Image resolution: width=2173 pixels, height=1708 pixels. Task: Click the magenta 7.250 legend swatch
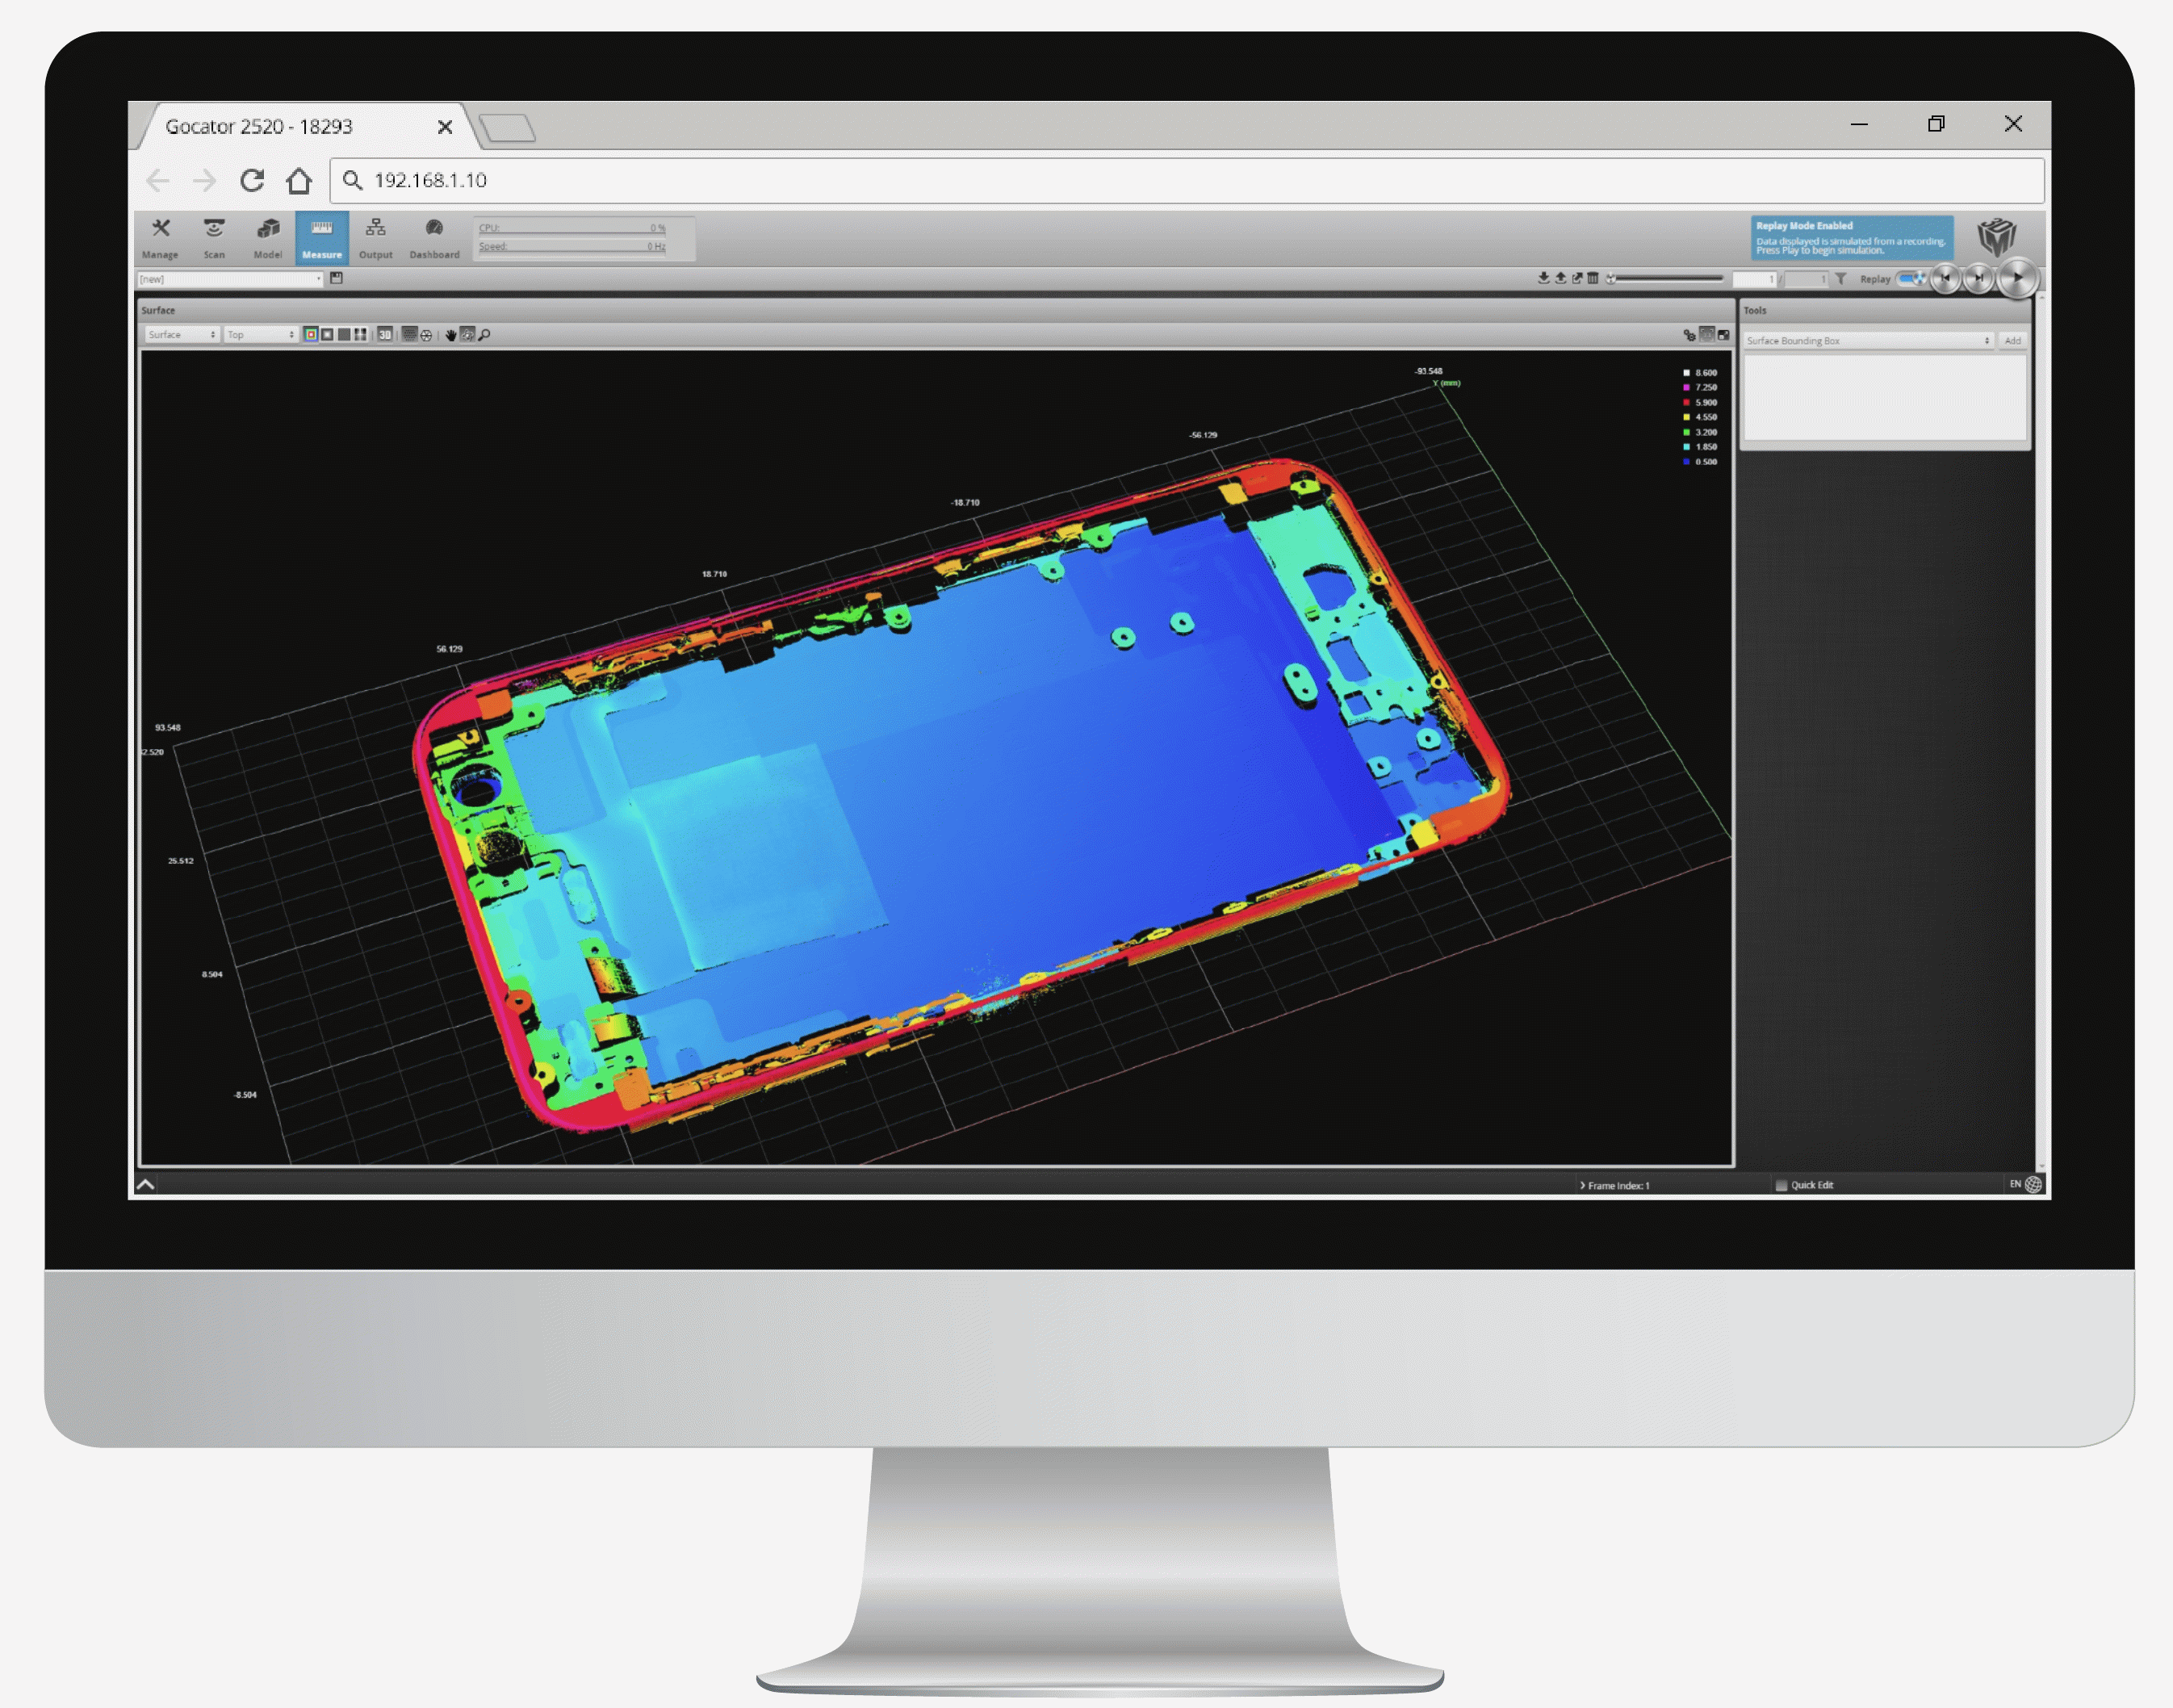click(x=1687, y=388)
